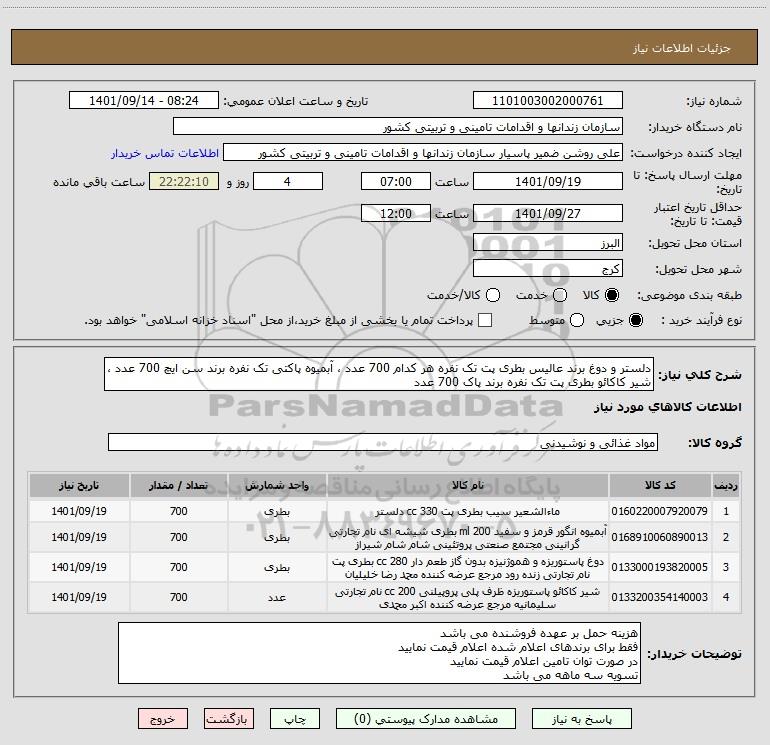Click the کد کالا column header
The height and width of the screenshot is (745, 770).
[x=660, y=485]
